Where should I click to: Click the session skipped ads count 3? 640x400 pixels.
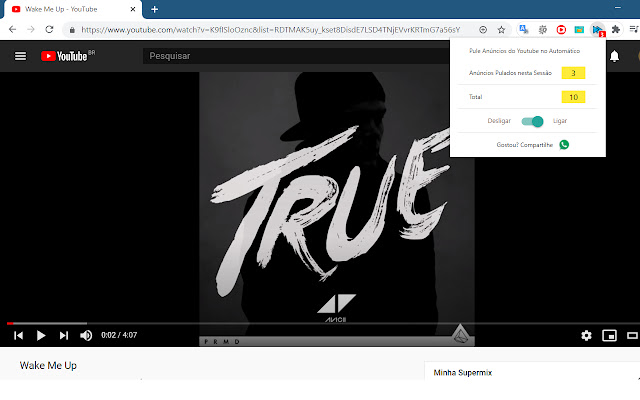(x=573, y=73)
